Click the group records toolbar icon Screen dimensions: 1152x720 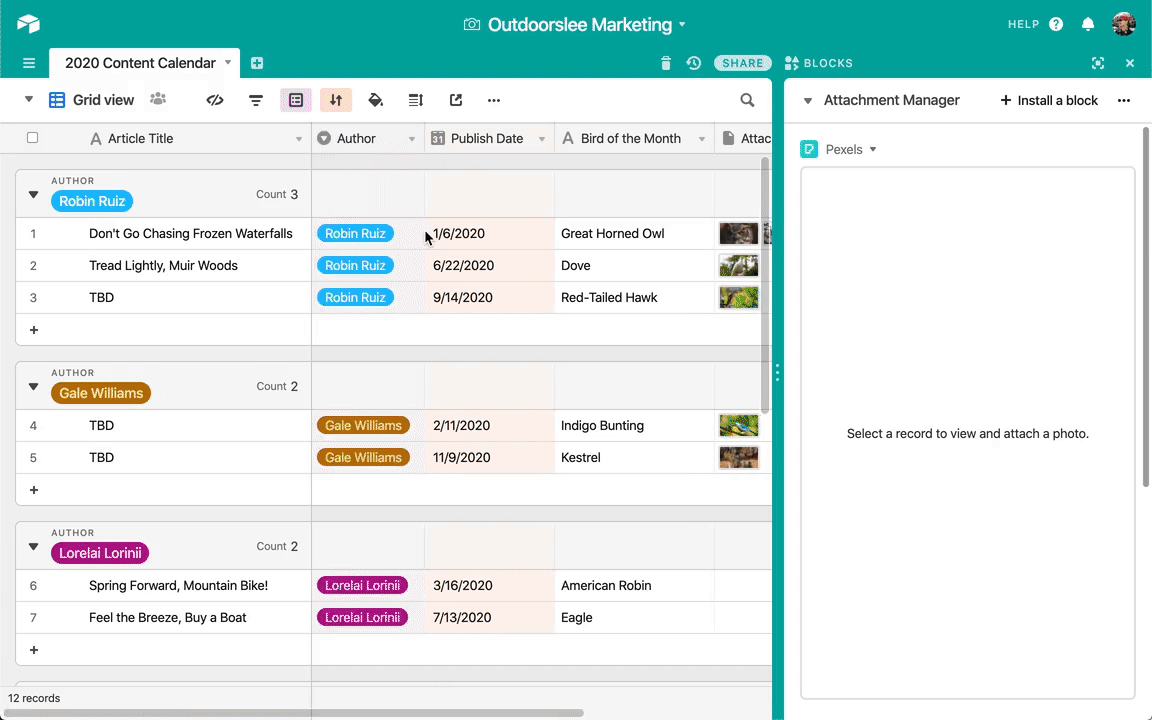tap(296, 100)
